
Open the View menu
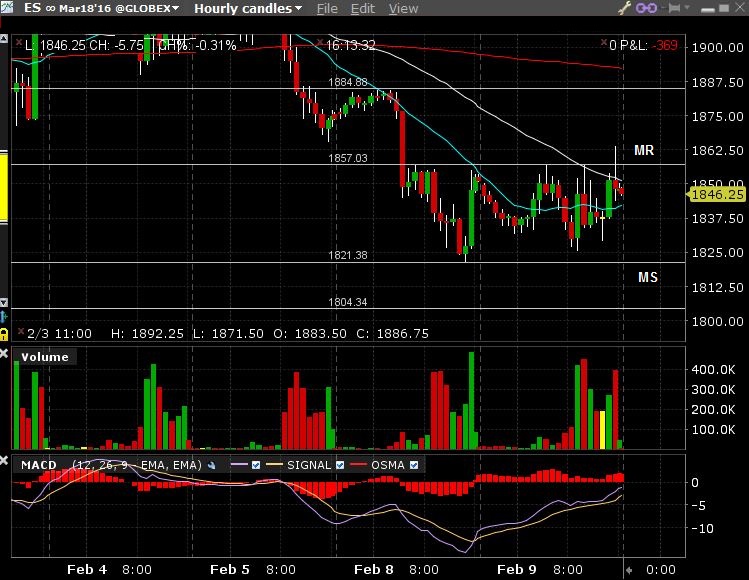click(403, 9)
